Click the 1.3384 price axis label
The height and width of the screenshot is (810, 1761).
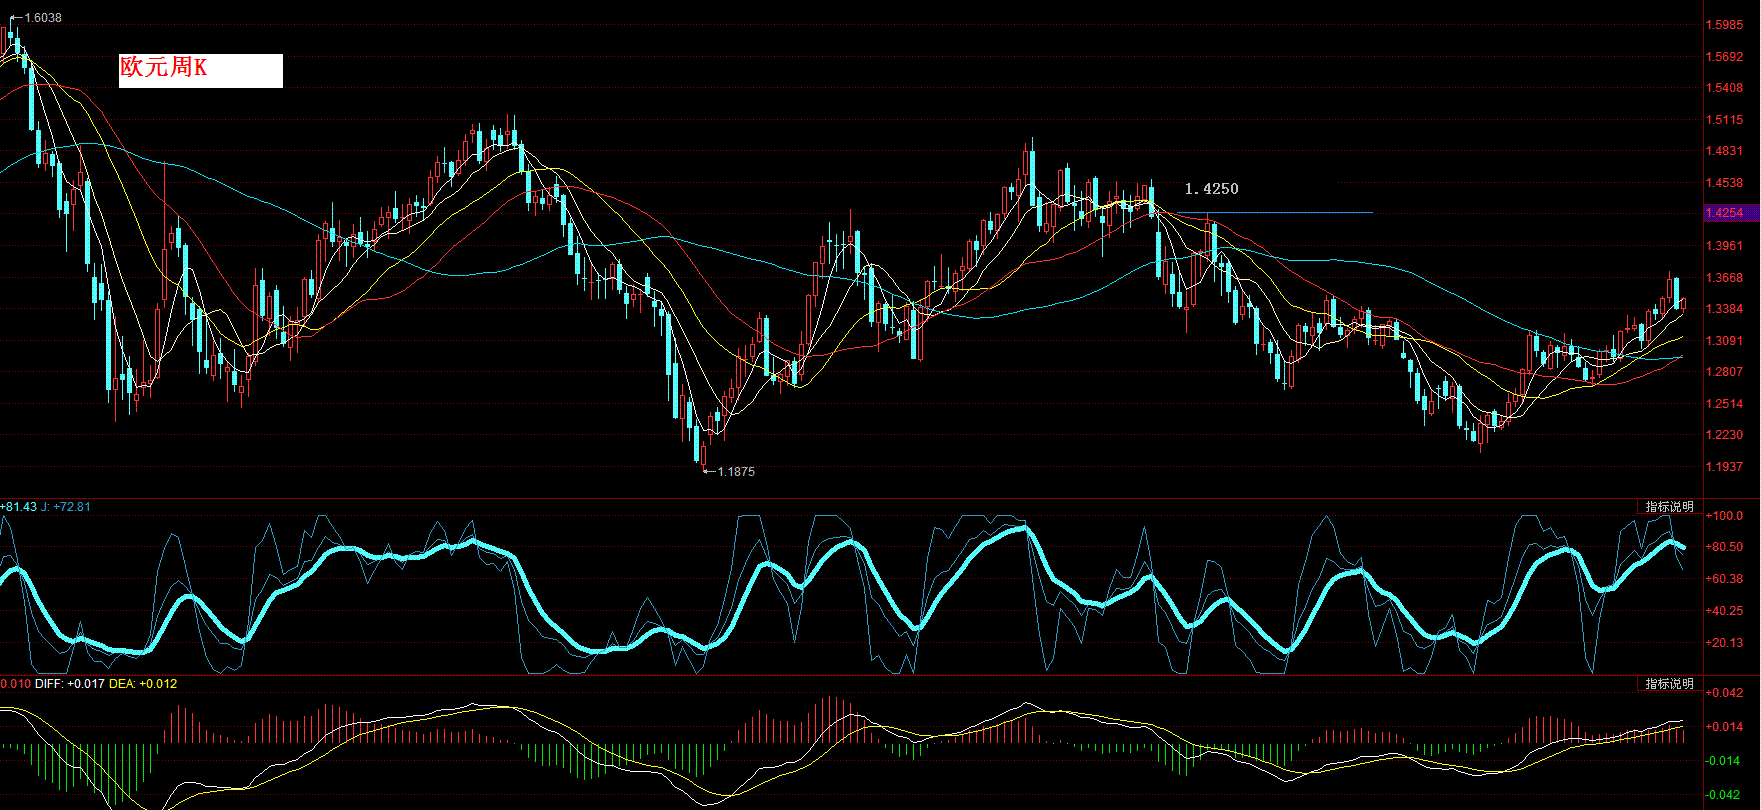tap(1724, 309)
